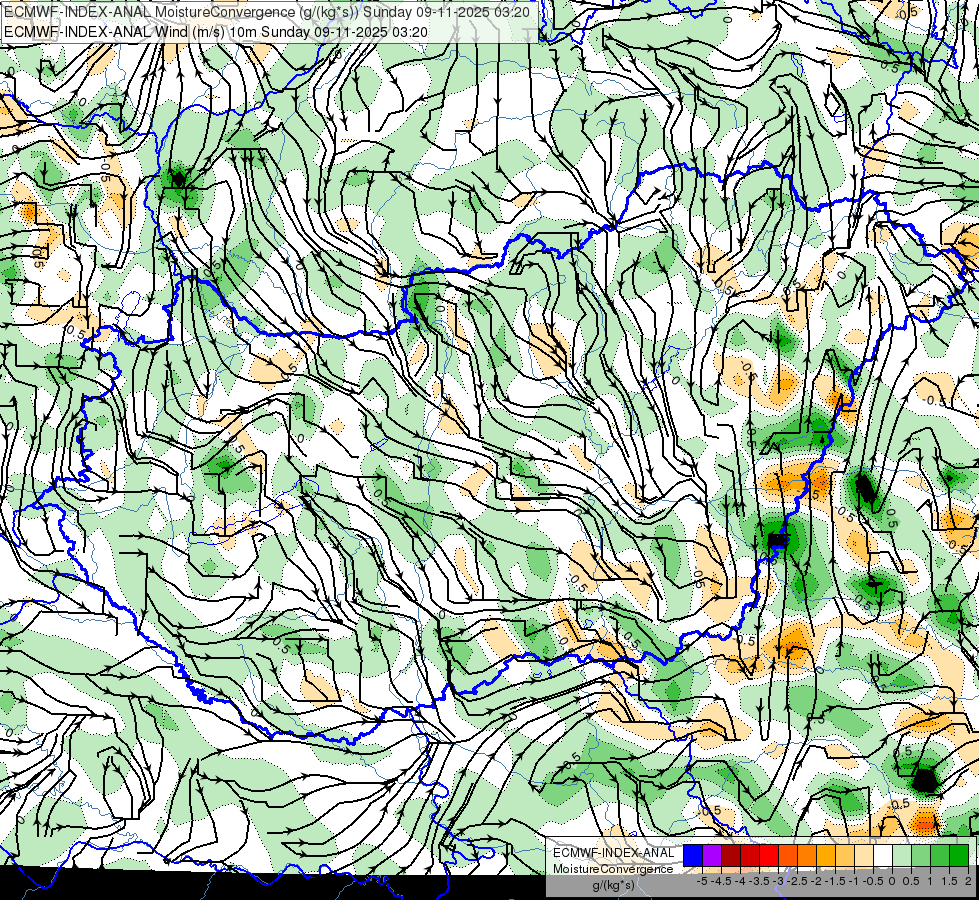Pick the palest green swatch between 0 and 0.5
Image resolution: width=979 pixels, height=900 pixels.
(902, 856)
